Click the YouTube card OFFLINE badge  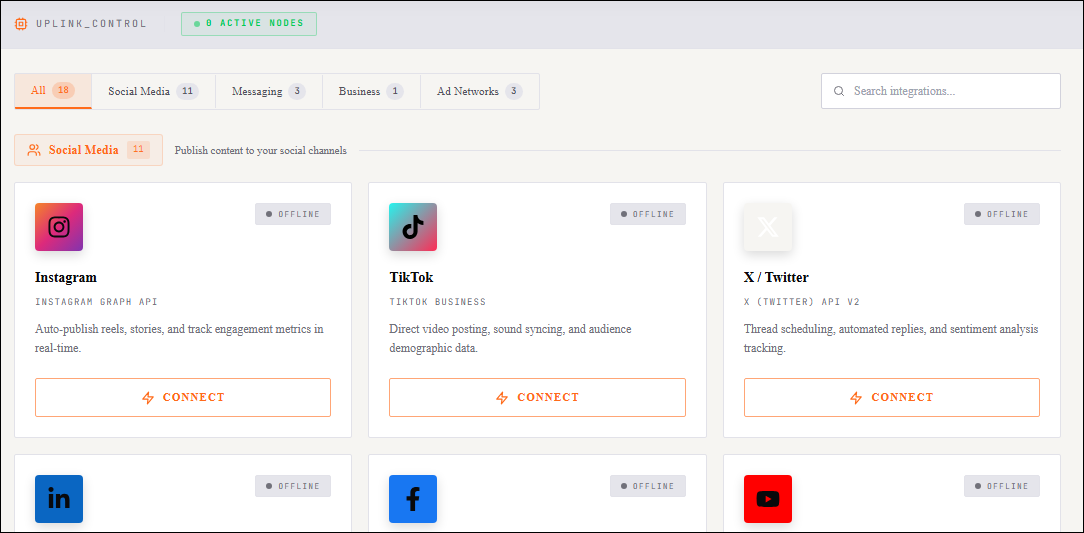coord(1002,486)
